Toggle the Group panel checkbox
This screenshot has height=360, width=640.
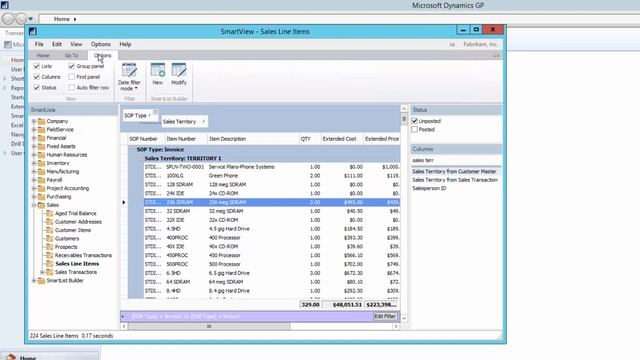coord(71,66)
